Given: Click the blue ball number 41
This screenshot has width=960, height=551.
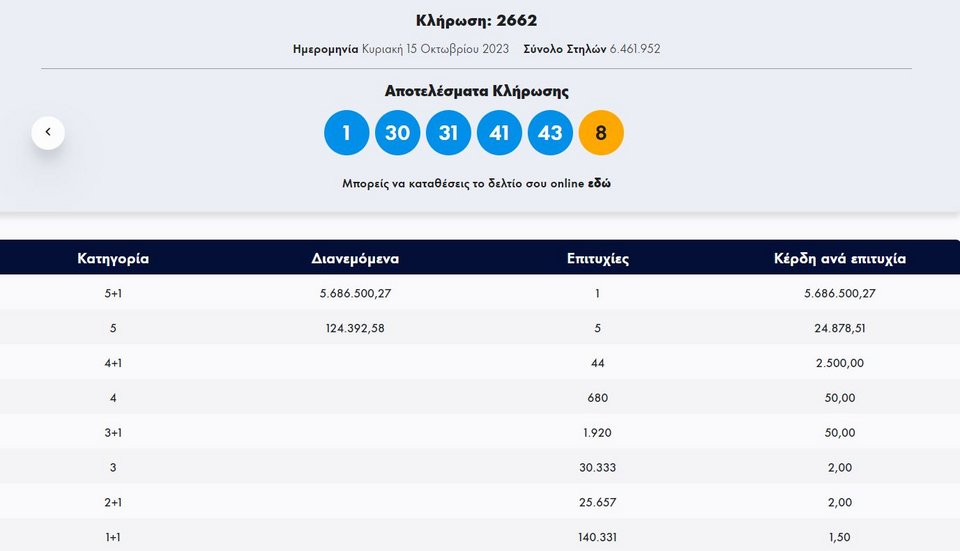Looking at the screenshot, I should [499, 133].
